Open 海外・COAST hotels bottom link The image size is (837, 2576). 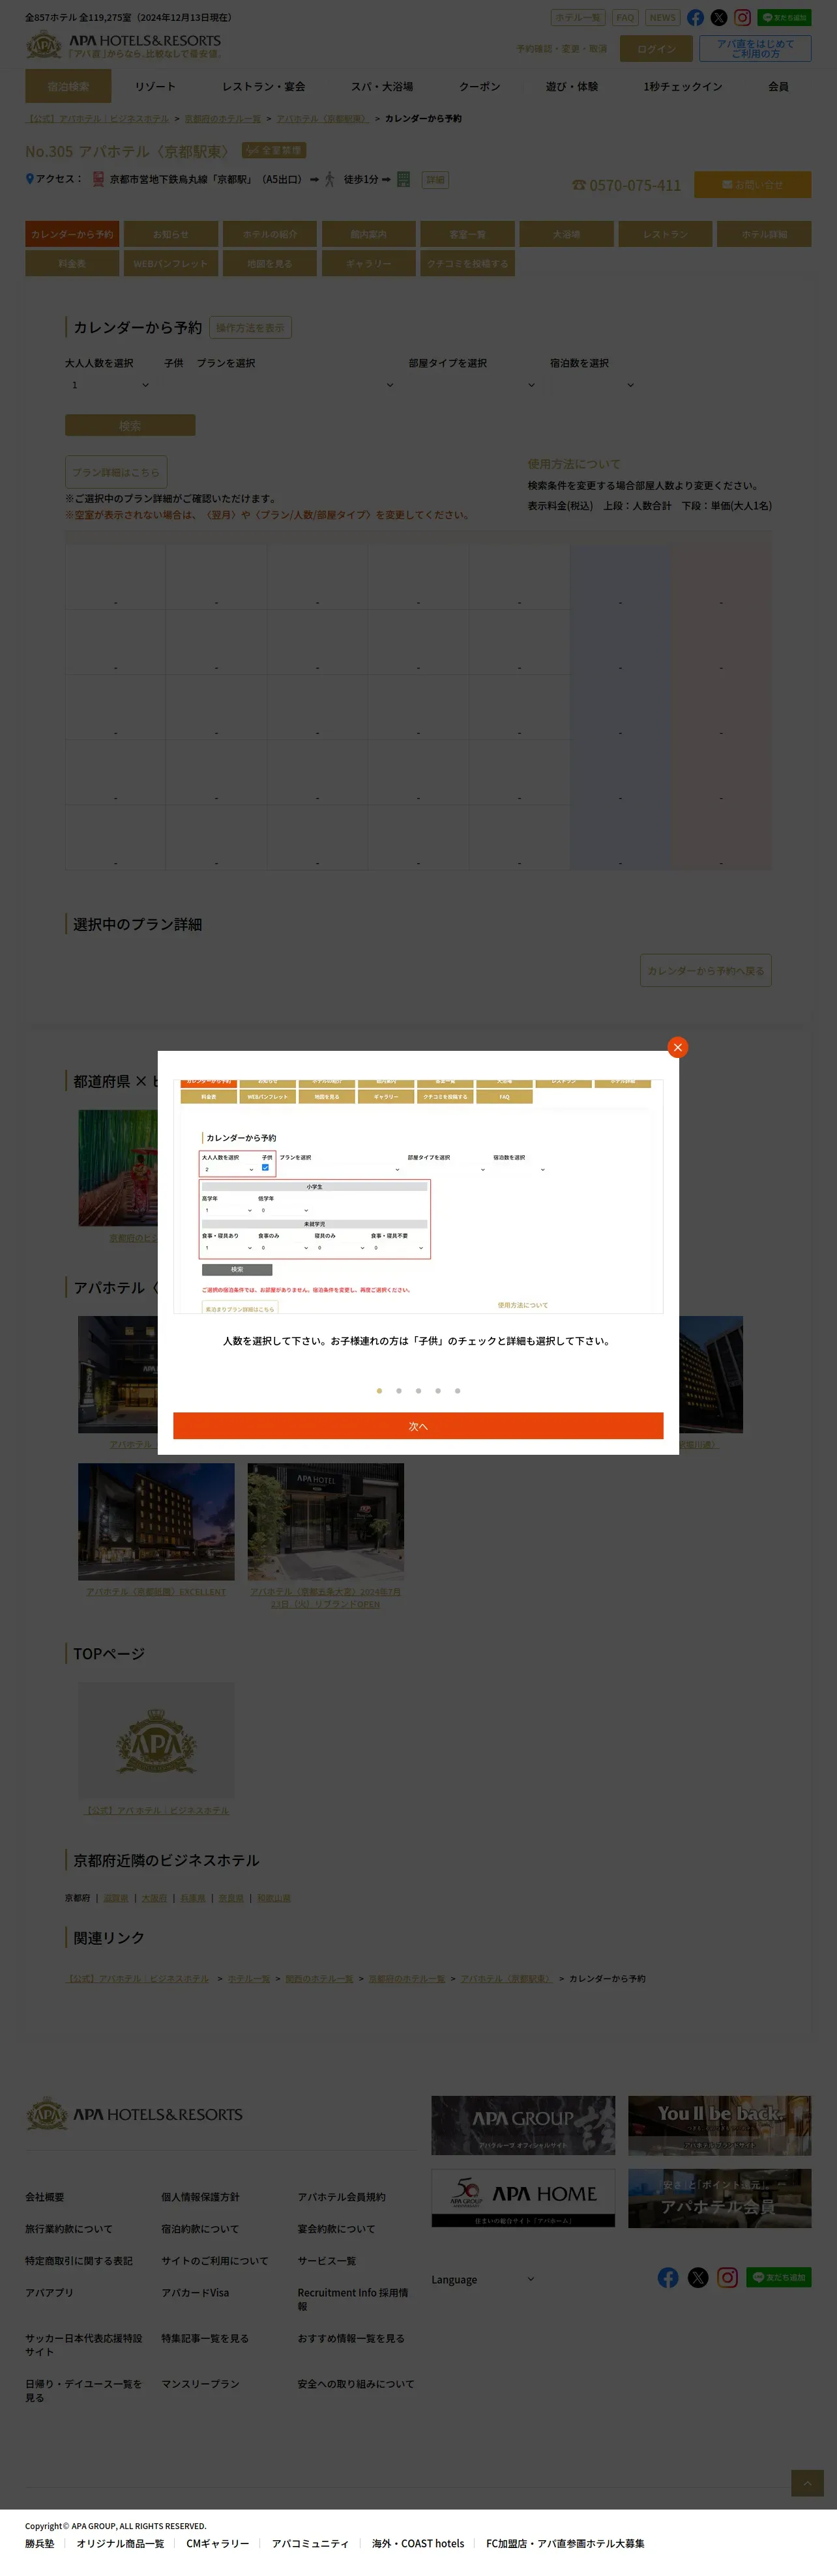(x=418, y=2543)
